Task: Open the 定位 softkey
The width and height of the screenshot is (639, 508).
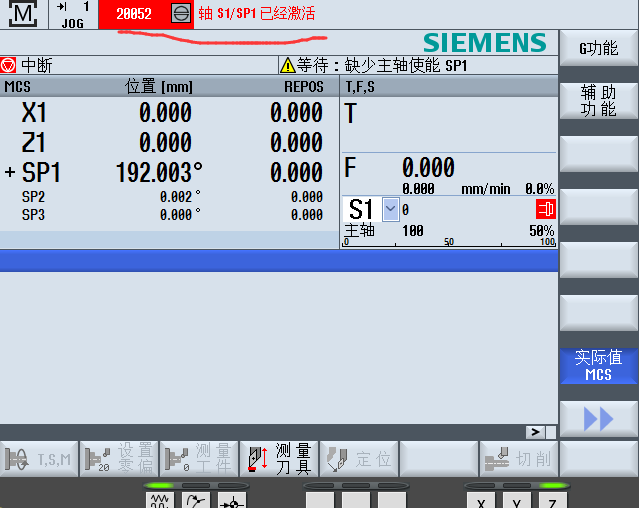Action: coord(359,459)
